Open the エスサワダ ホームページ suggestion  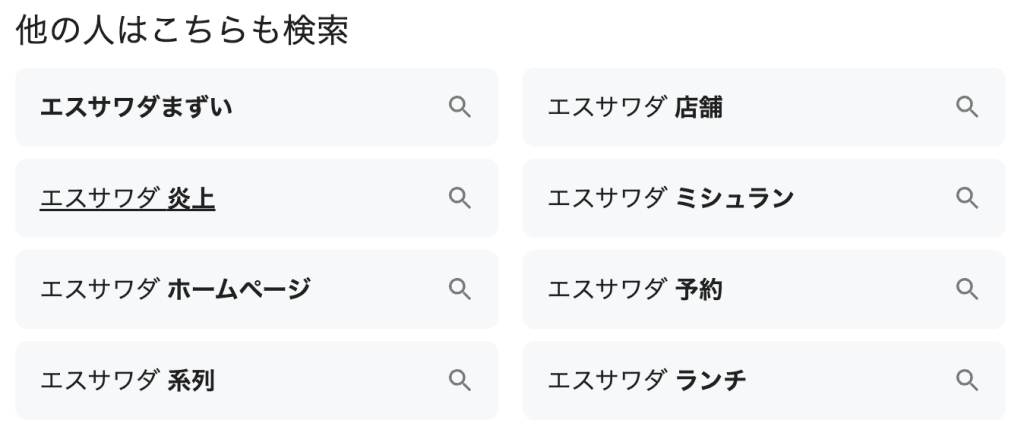175,290
